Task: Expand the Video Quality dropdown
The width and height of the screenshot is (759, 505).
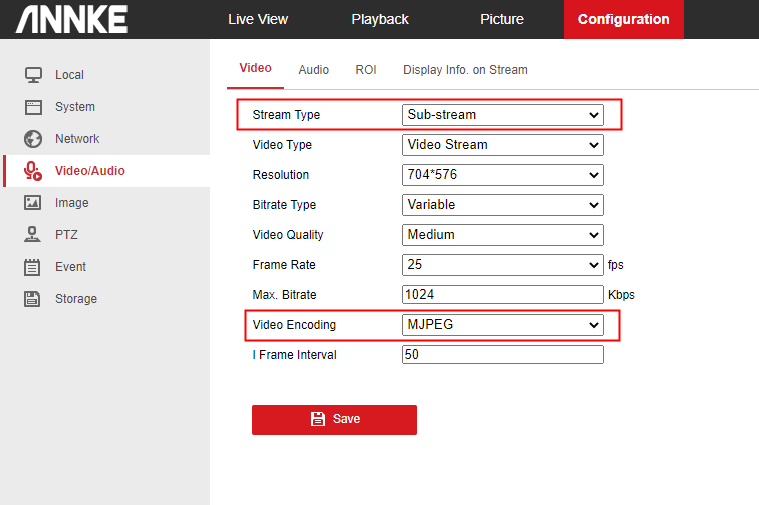Action: (502, 235)
